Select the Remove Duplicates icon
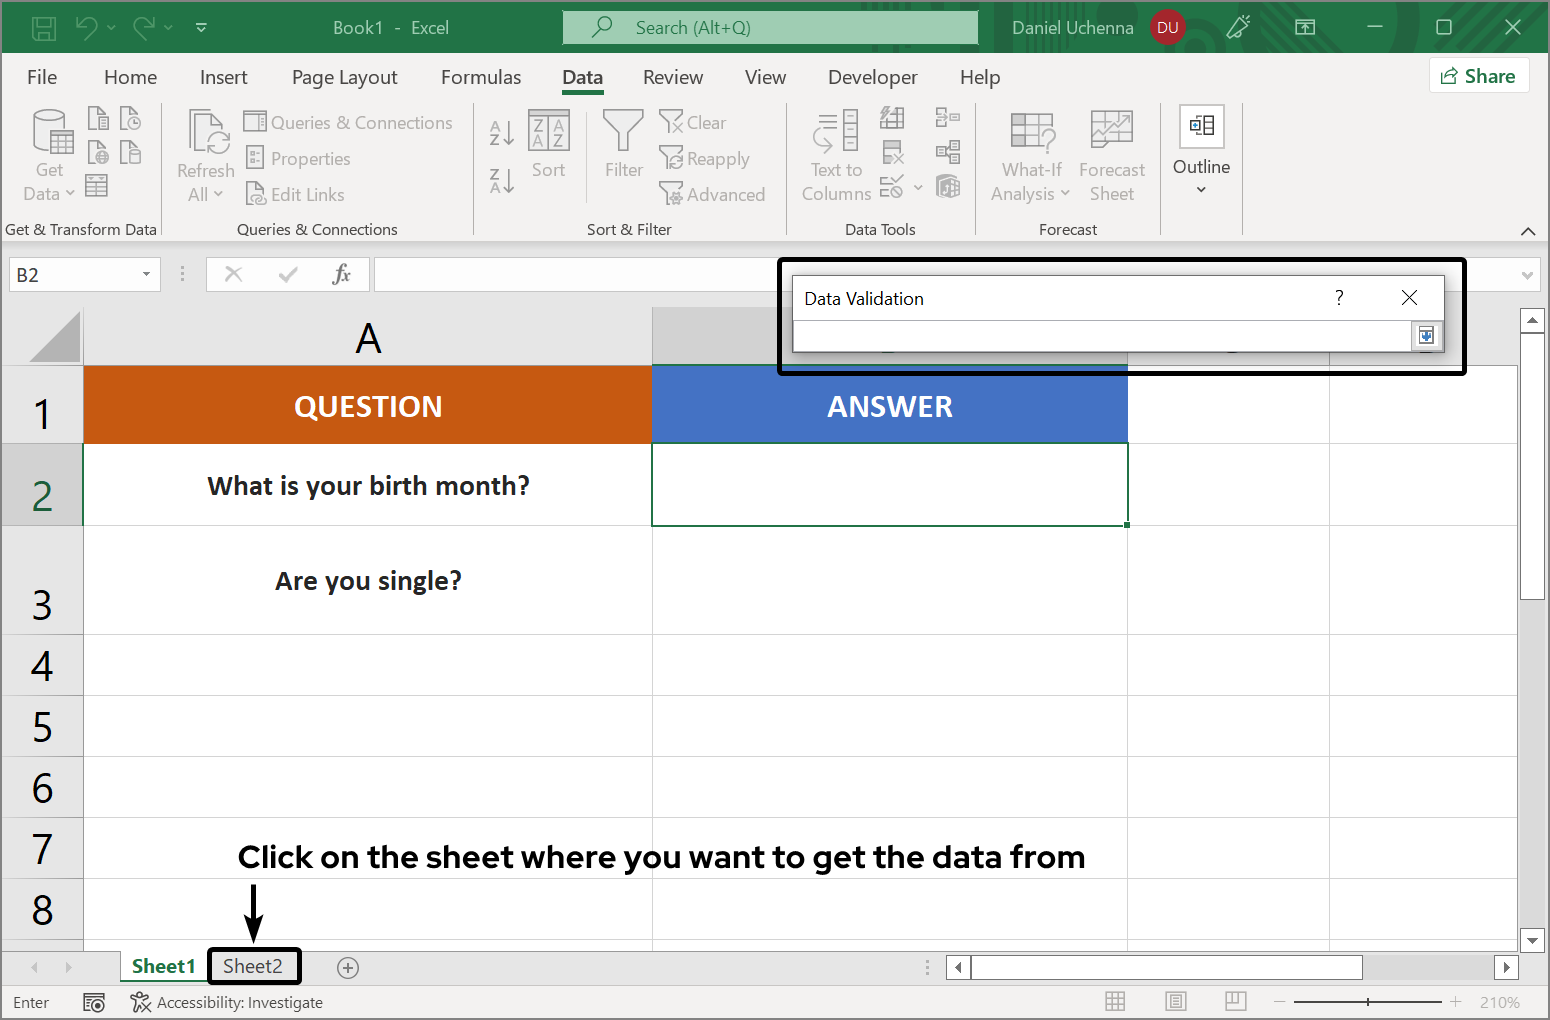This screenshot has height=1020, width=1550. (893, 152)
